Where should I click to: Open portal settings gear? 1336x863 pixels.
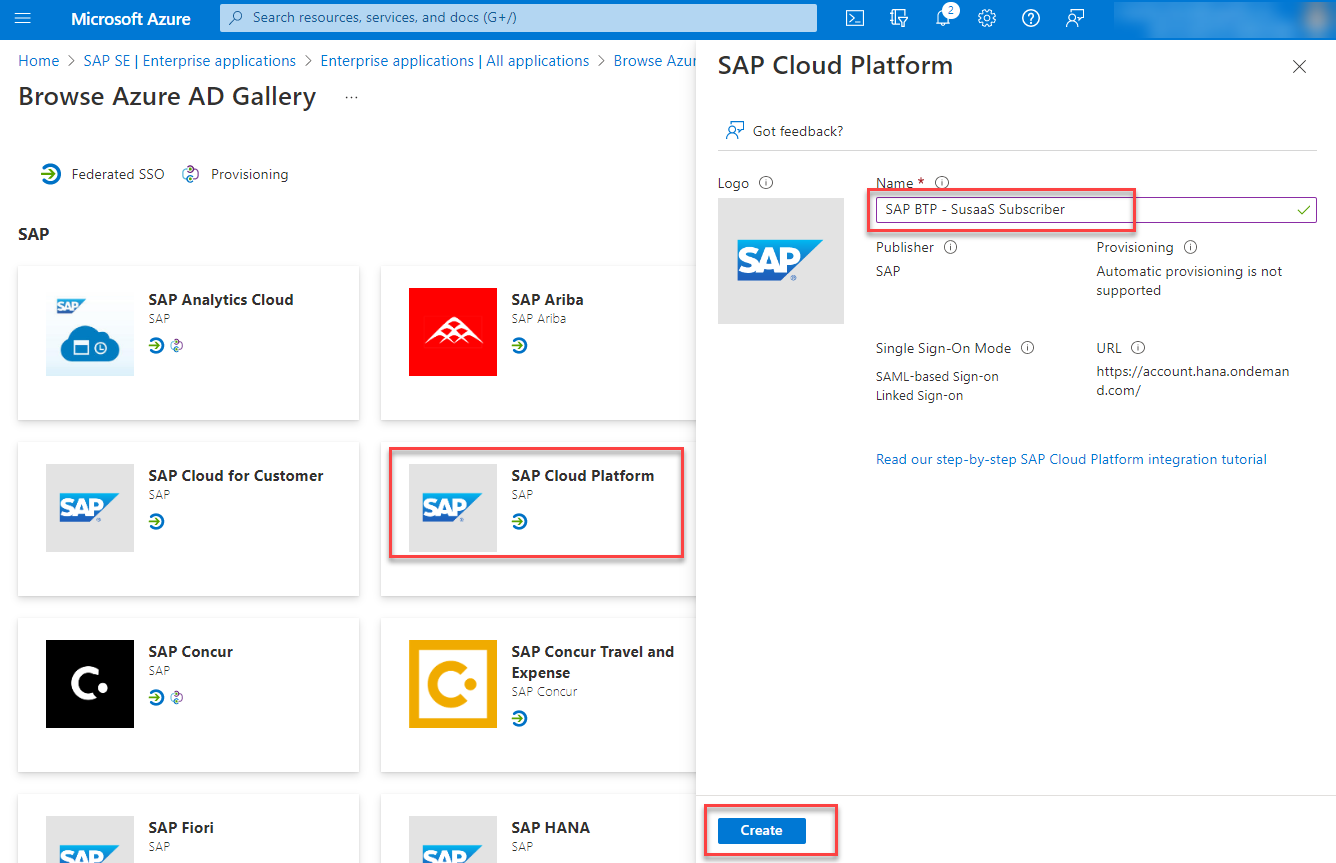[x=987, y=18]
